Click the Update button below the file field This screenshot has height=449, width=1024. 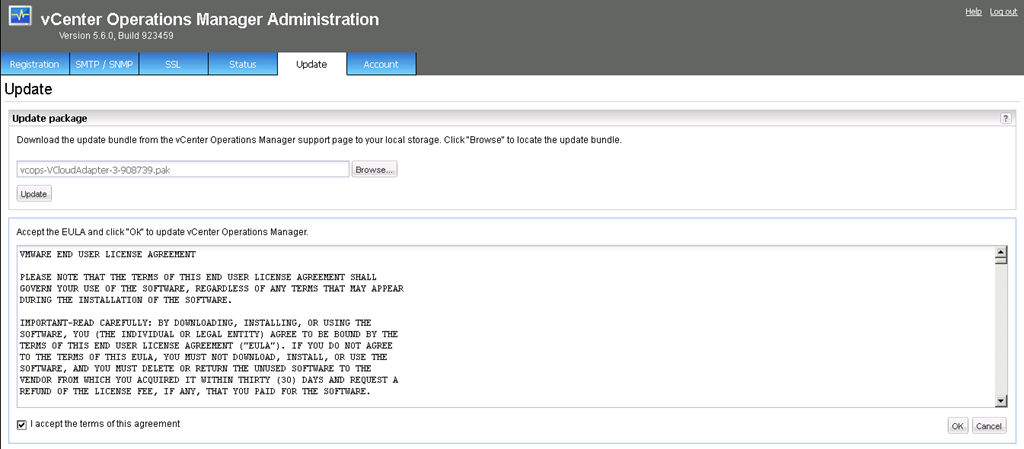click(x=34, y=193)
